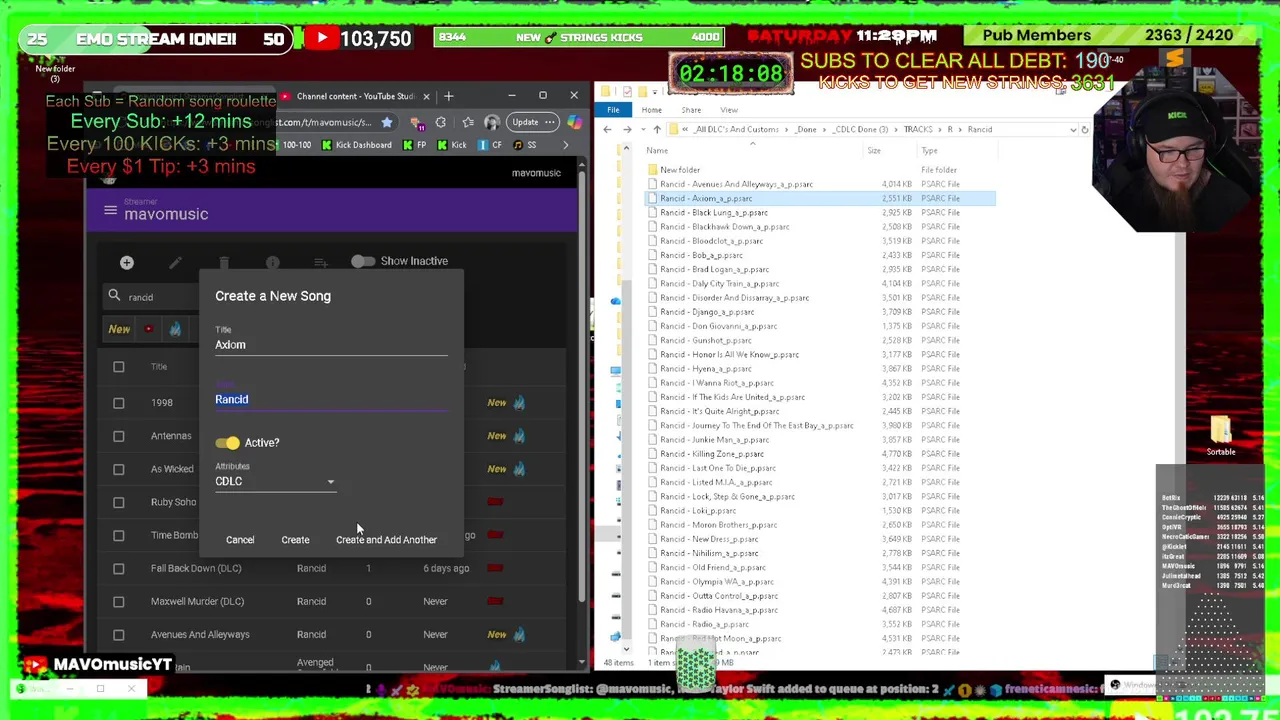The width and height of the screenshot is (1280, 720).
Task: Click the pencil edit song icon
Action: tap(175, 262)
